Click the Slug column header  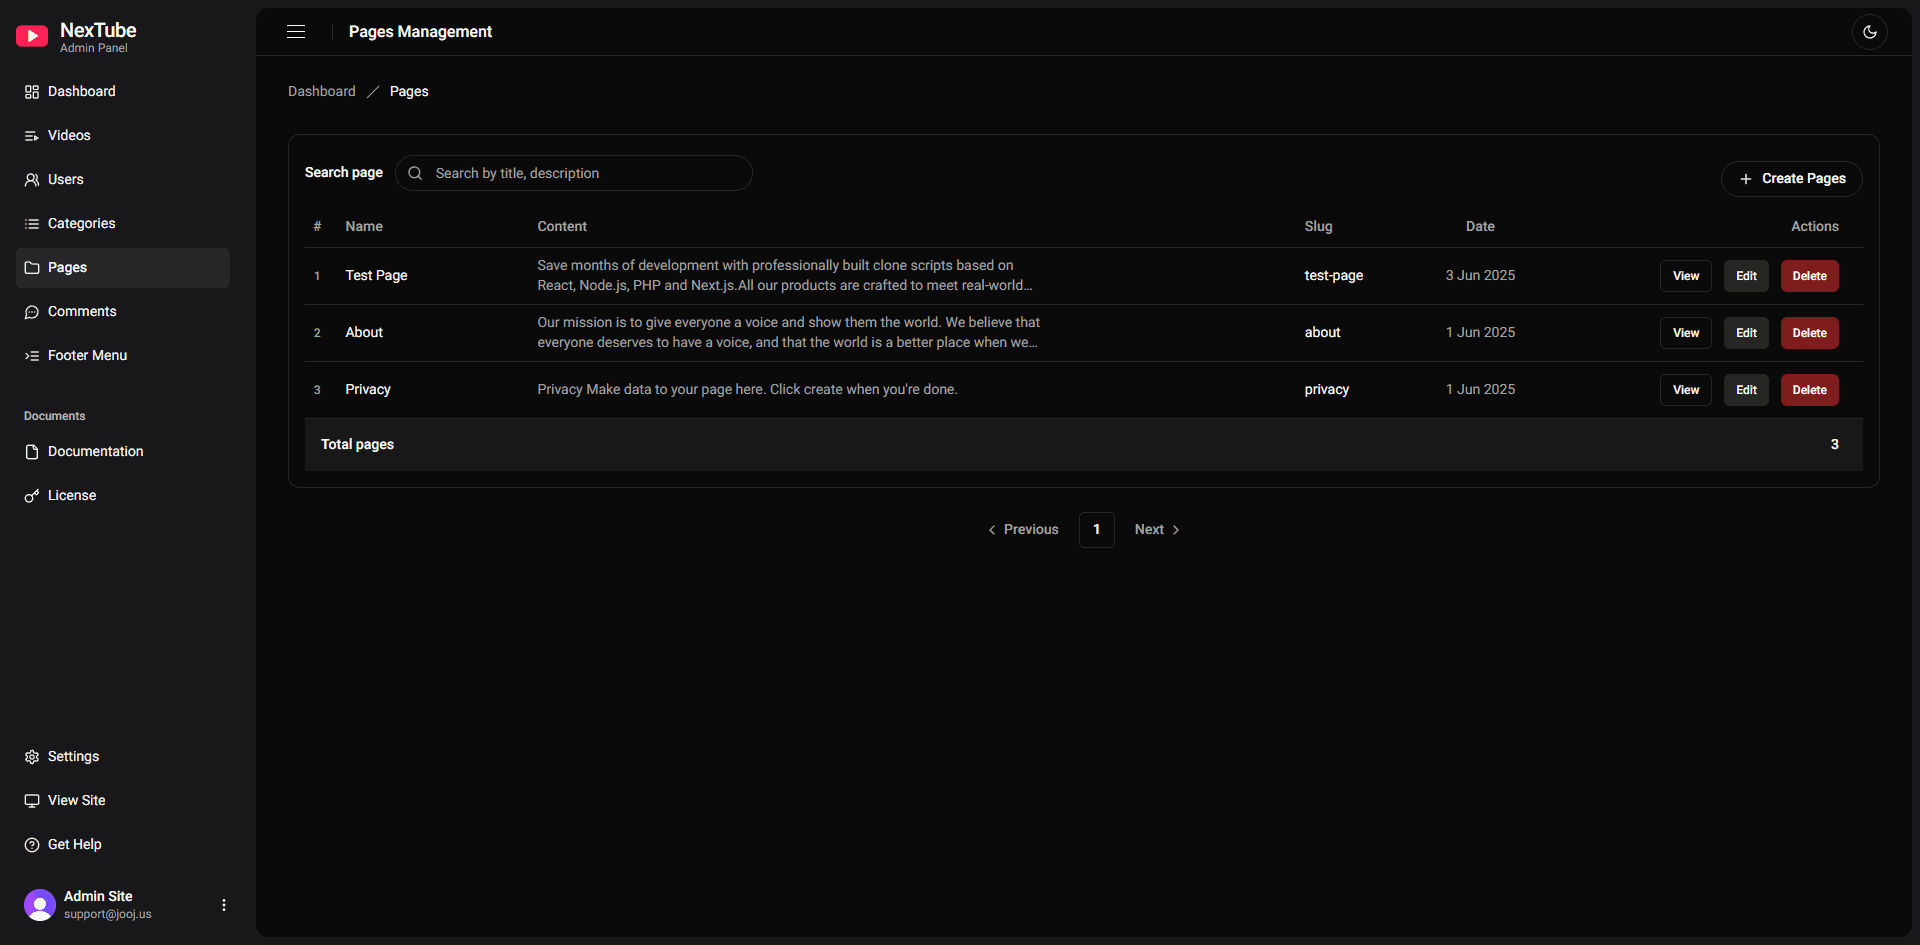click(x=1318, y=226)
